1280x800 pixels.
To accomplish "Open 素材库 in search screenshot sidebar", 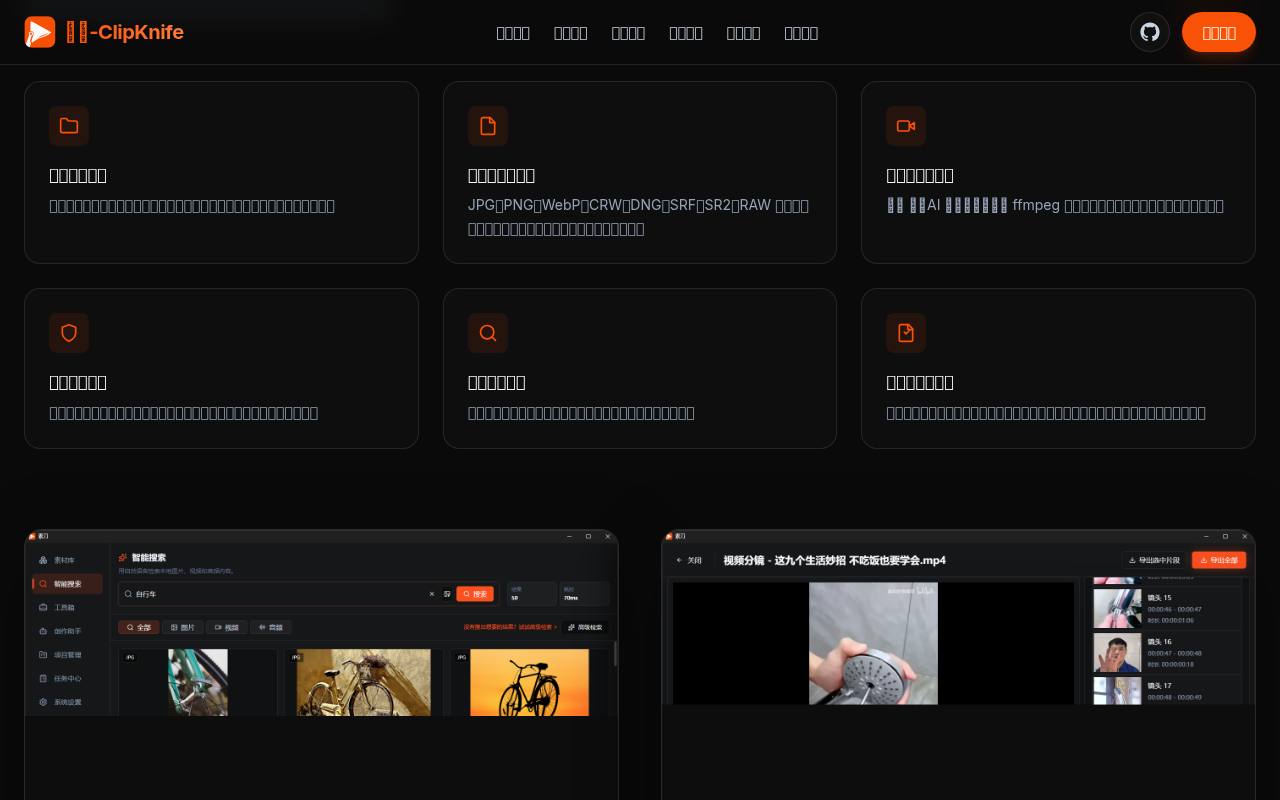I will 66,560.
